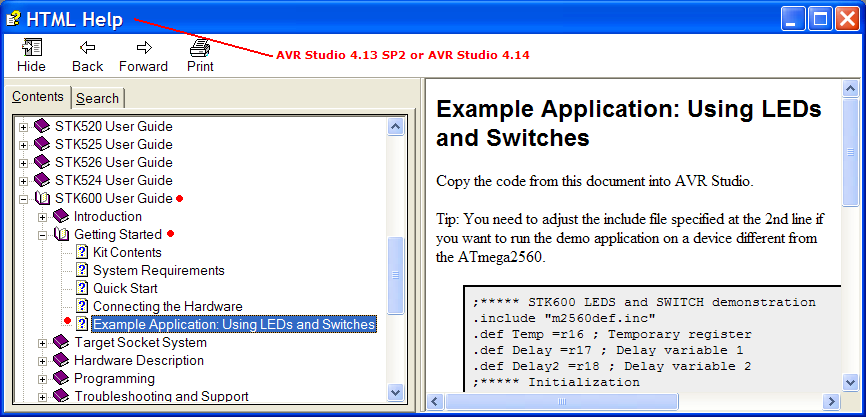Switch to the Contents tab
The height and width of the screenshot is (418, 866).
pos(38,97)
